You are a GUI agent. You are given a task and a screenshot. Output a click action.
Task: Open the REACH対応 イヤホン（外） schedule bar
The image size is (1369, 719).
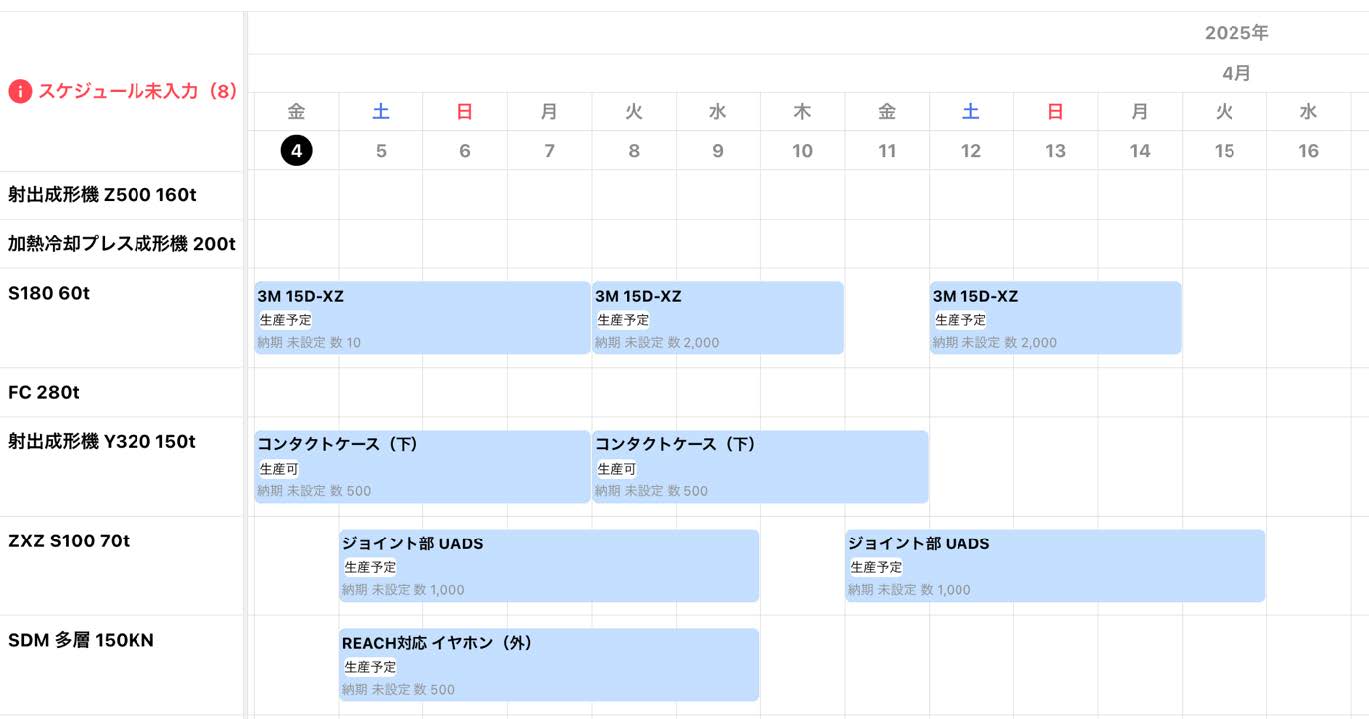(x=549, y=665)
